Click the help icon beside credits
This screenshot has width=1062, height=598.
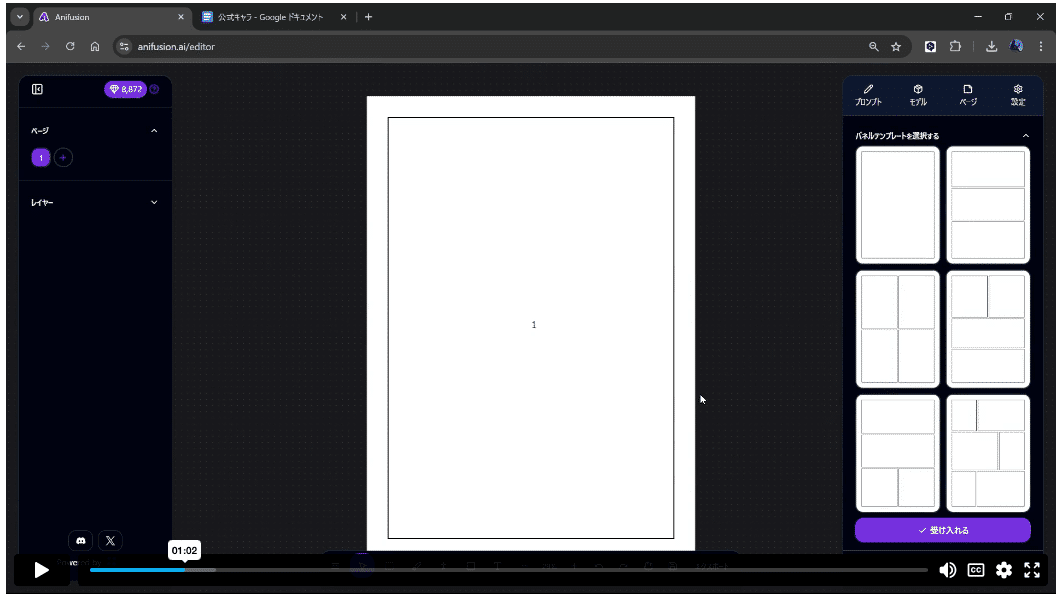154,89
